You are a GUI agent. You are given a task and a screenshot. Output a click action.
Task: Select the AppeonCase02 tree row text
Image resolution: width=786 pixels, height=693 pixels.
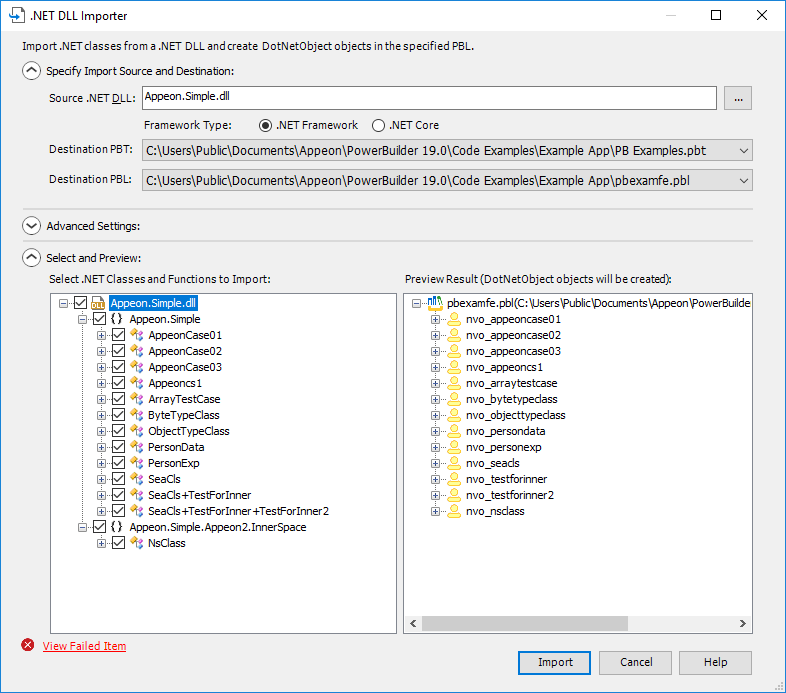tap(185, 351)
